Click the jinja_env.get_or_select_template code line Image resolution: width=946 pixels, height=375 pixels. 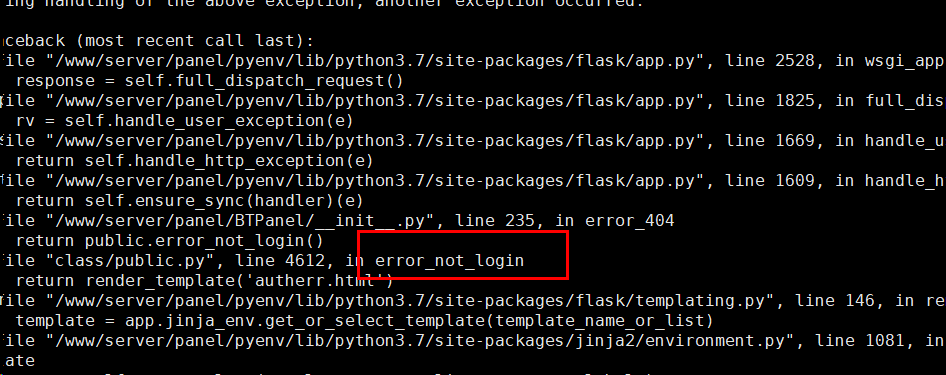(364, 321)
